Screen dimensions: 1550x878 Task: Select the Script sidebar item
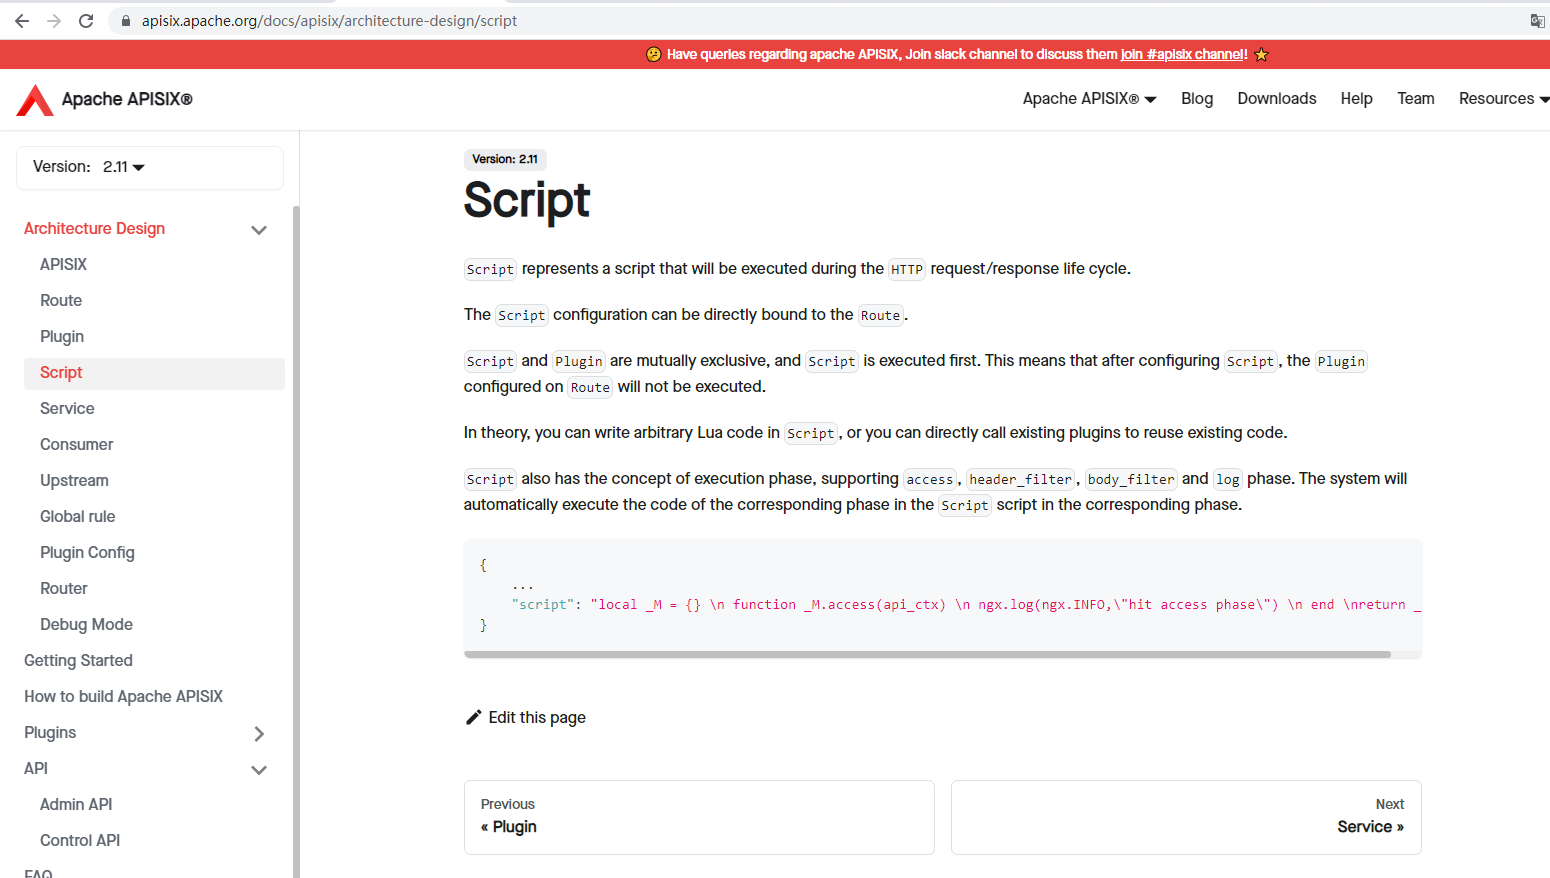[154, 373]
